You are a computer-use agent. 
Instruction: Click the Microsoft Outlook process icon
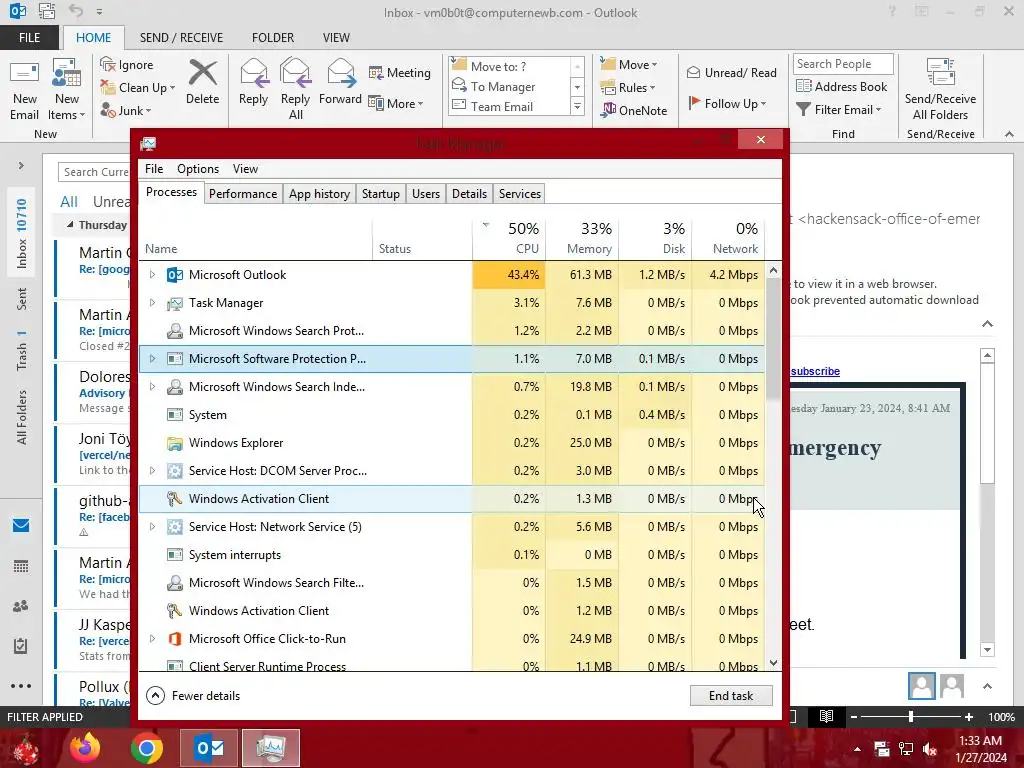(174, 275)
